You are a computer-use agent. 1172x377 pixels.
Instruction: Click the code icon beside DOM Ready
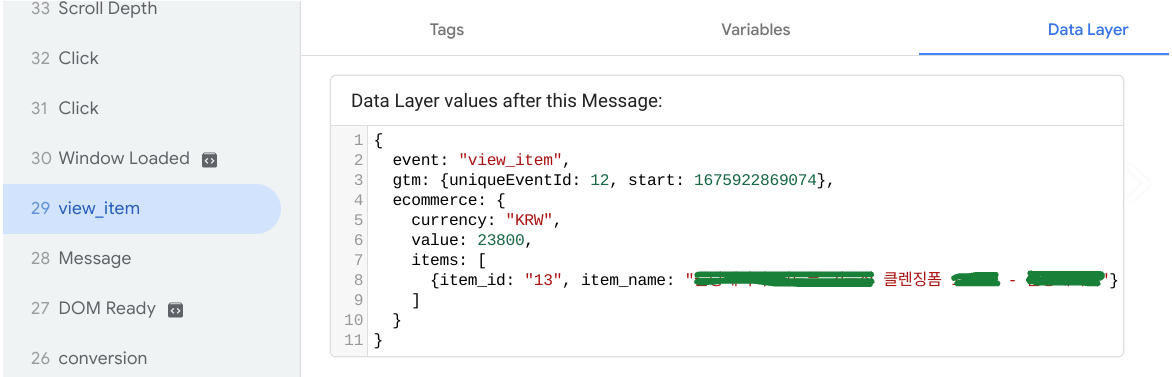(176, 309)
